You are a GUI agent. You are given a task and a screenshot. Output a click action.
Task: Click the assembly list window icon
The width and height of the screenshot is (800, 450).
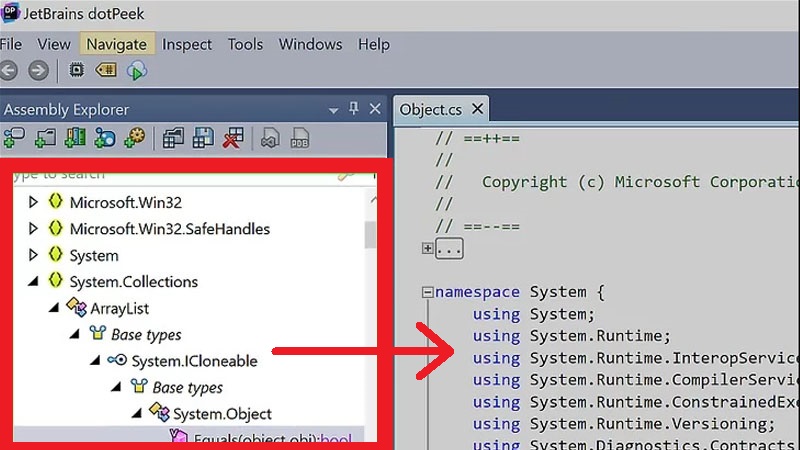[173, 138]
